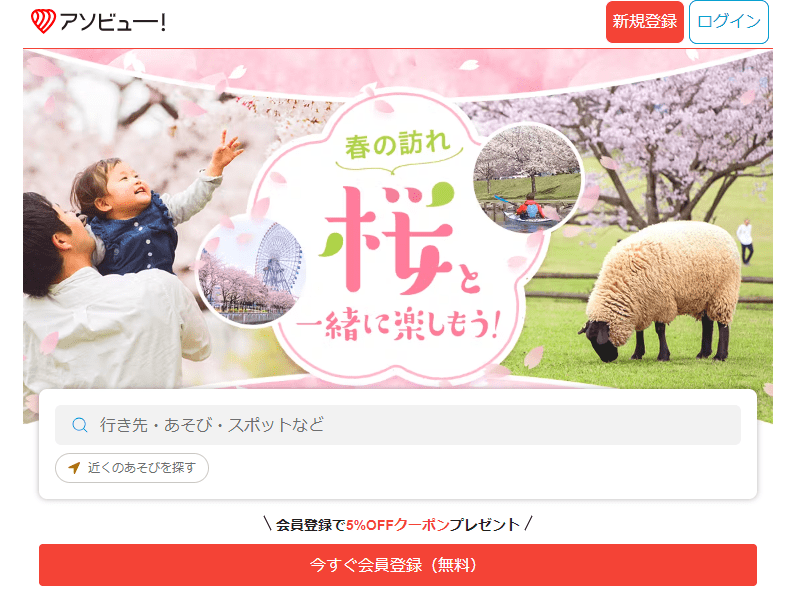Screen dimensions: 791x594
Task: Click 今すぐ会員登録（無料） button
Action: click(398, 565)
